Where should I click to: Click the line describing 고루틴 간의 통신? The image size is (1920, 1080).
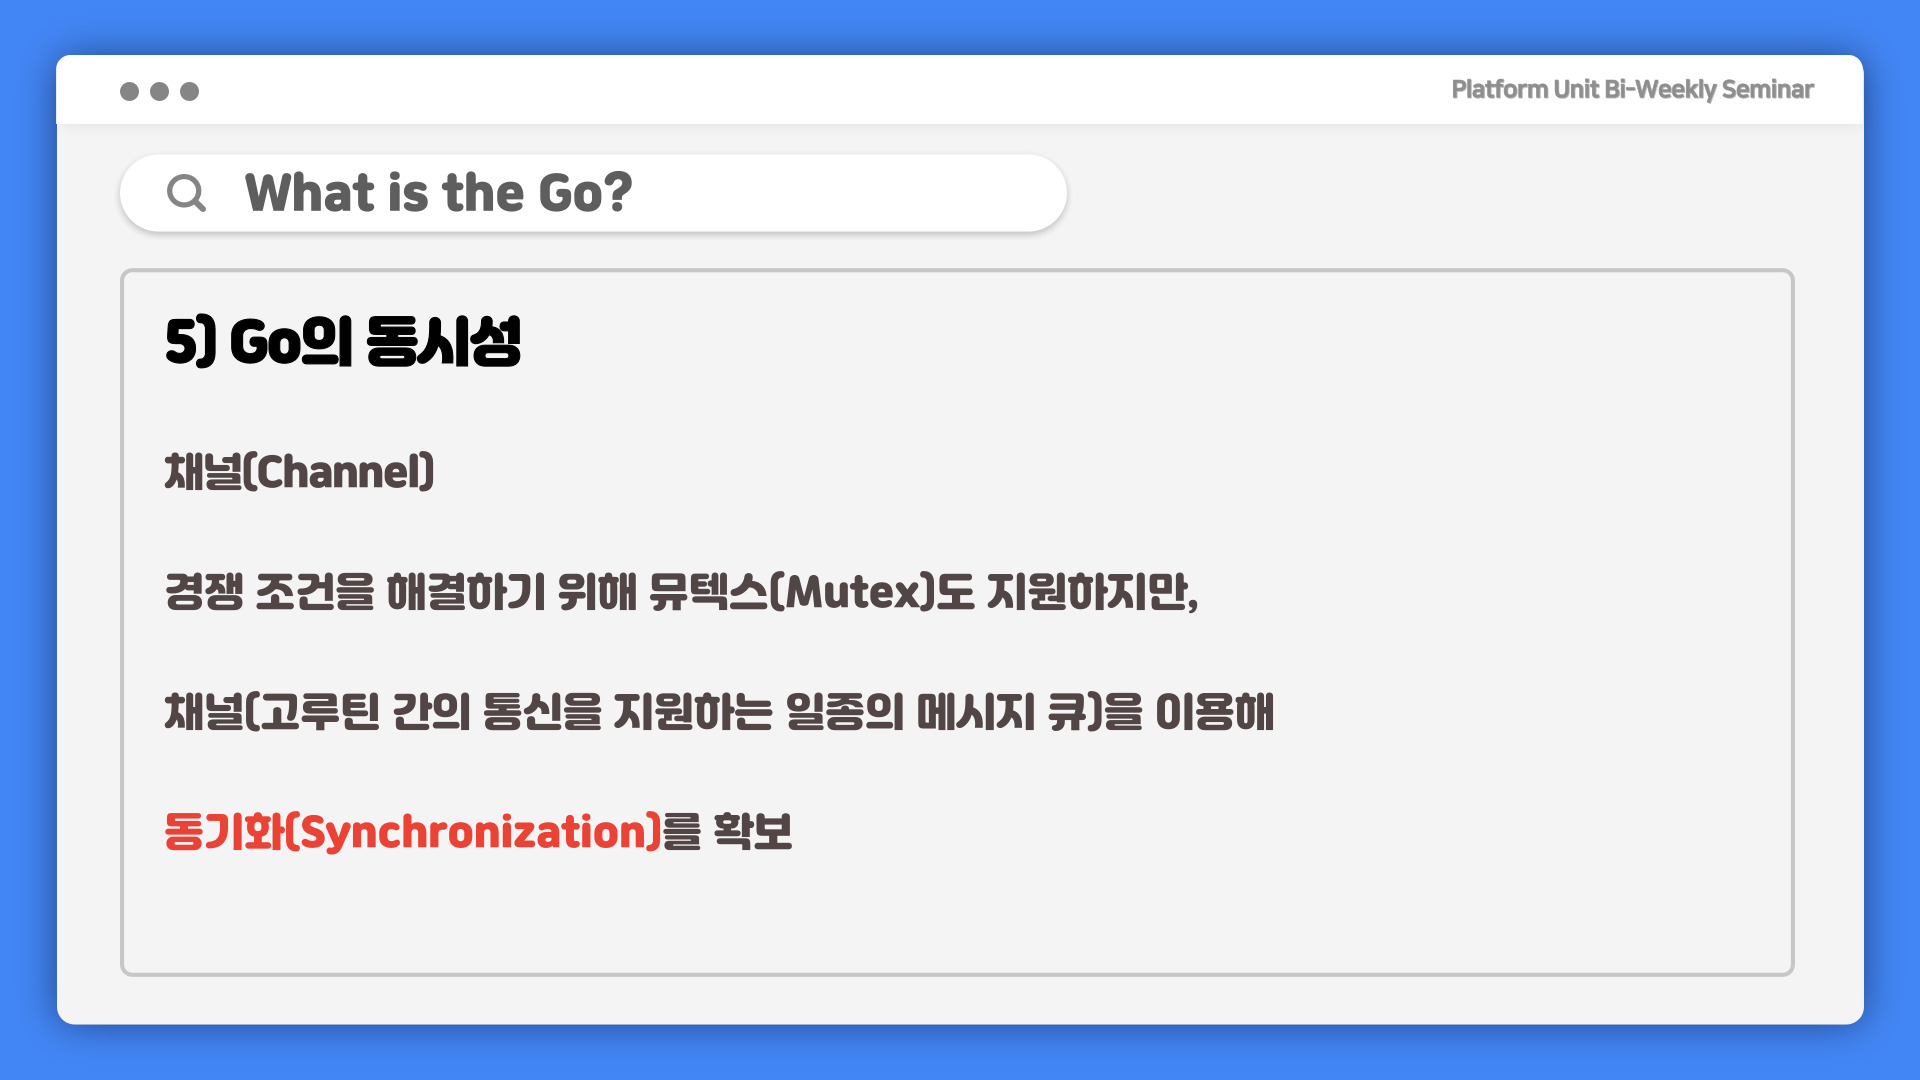[719, 712]
